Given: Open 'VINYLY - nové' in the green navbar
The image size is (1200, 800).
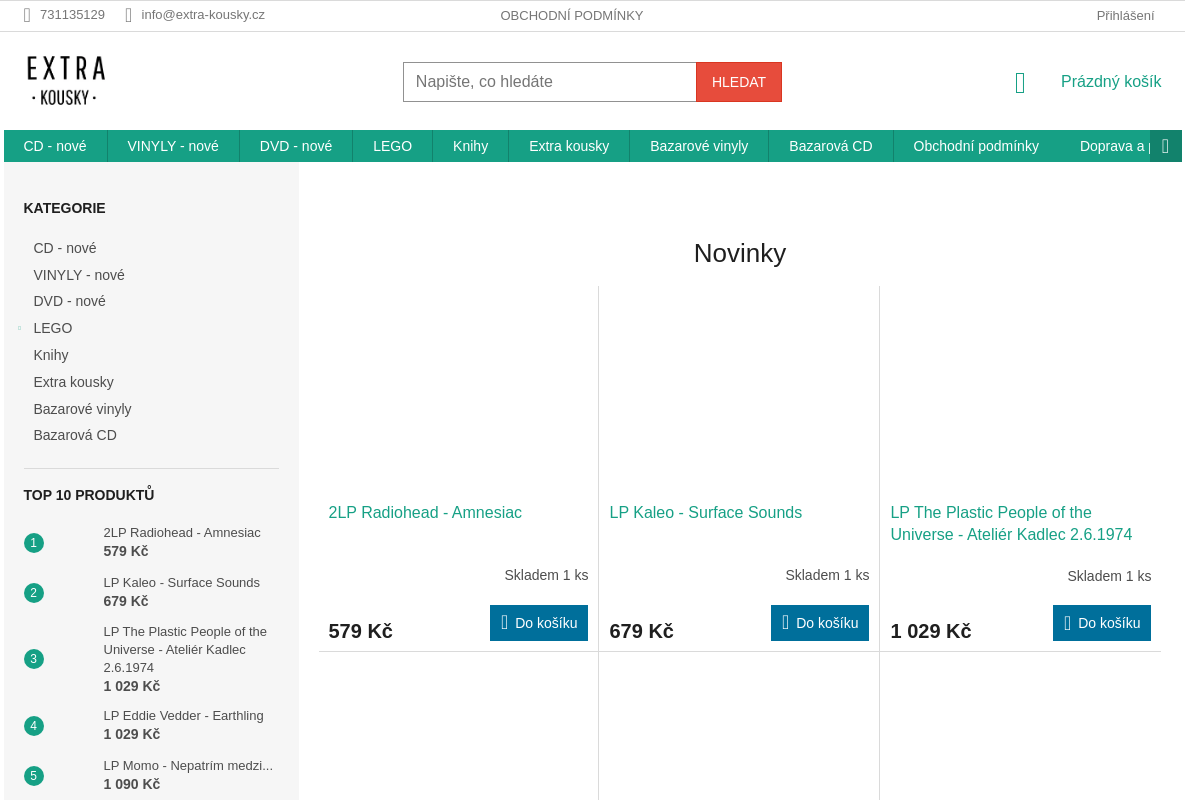Looking at the screenshot, I should 173,146.
